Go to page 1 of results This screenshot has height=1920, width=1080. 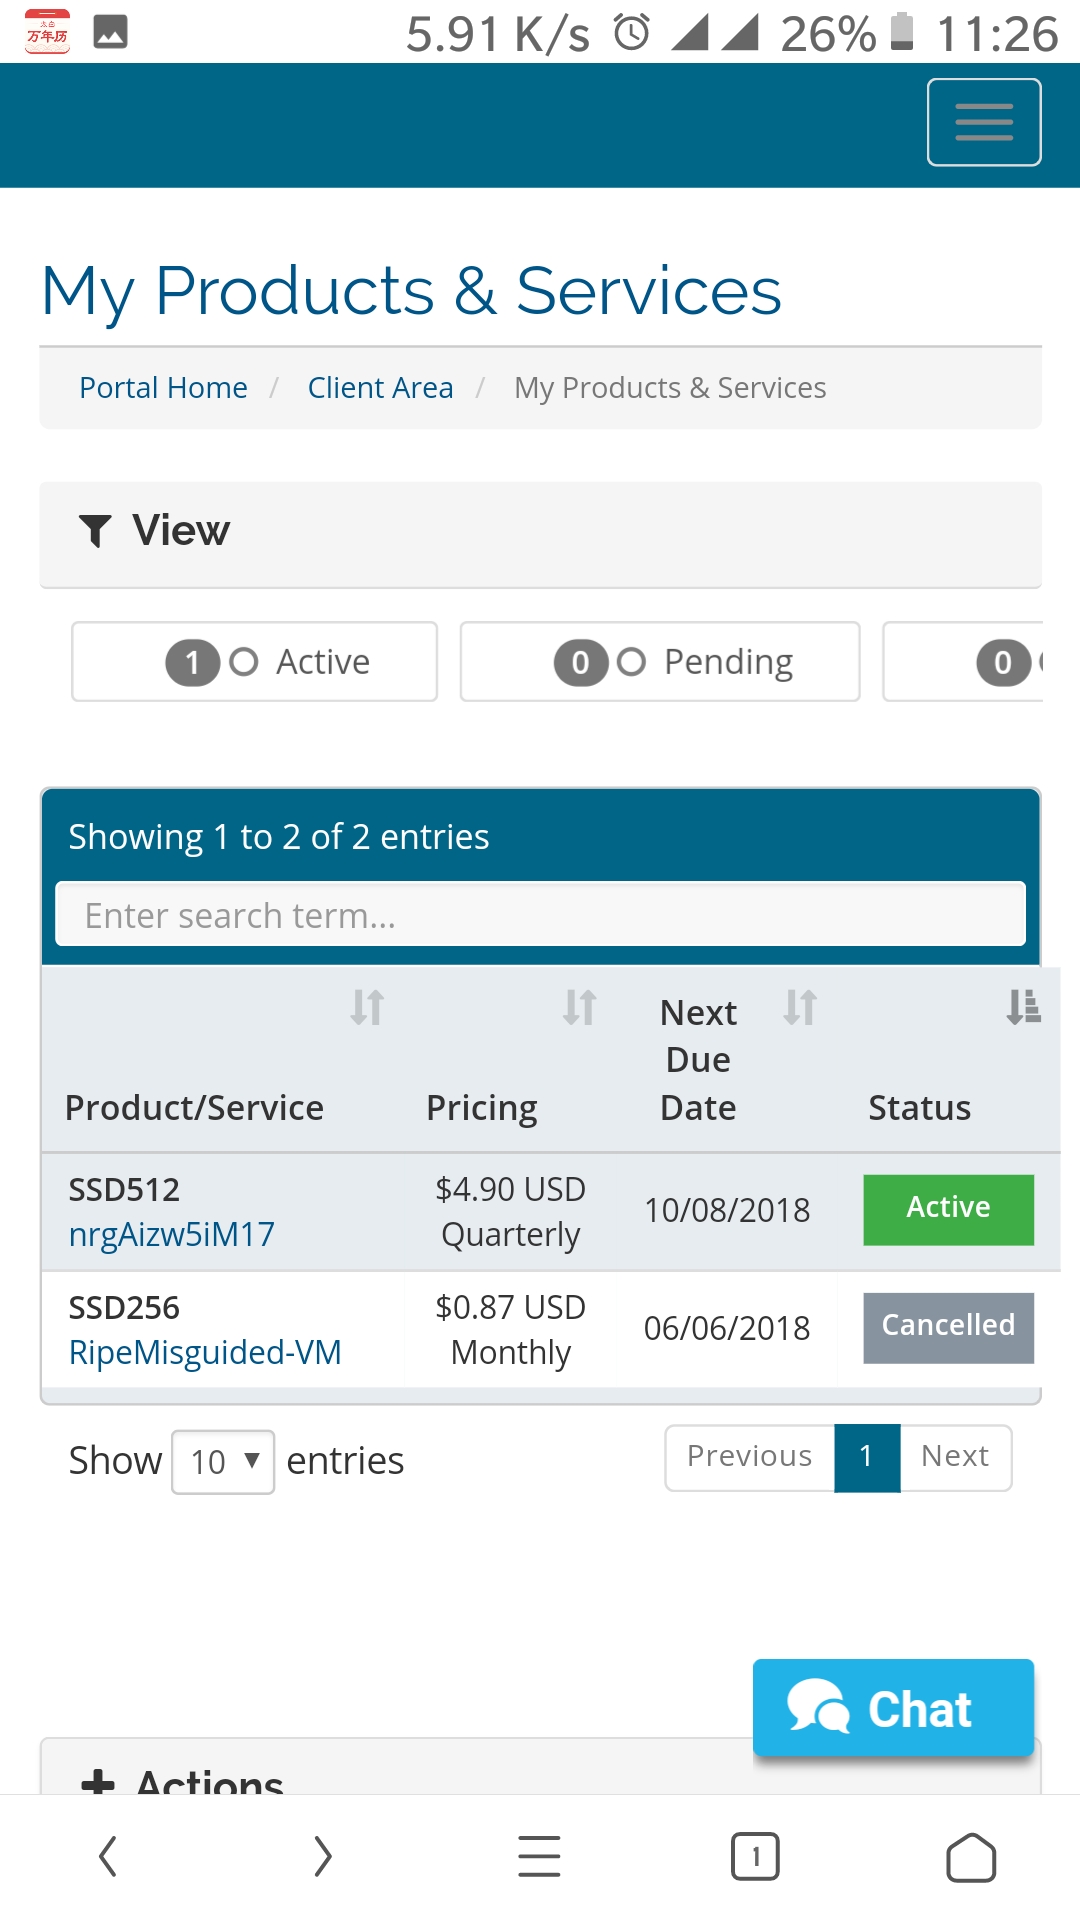click(x=866, y=1457)
